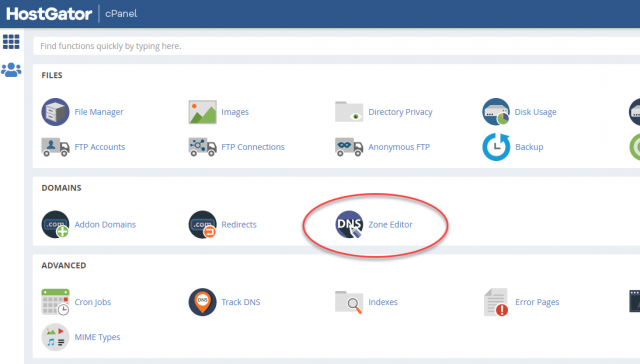Focus the Find functions search field
The height and width of the screenshot is (364, 640).
336,46
